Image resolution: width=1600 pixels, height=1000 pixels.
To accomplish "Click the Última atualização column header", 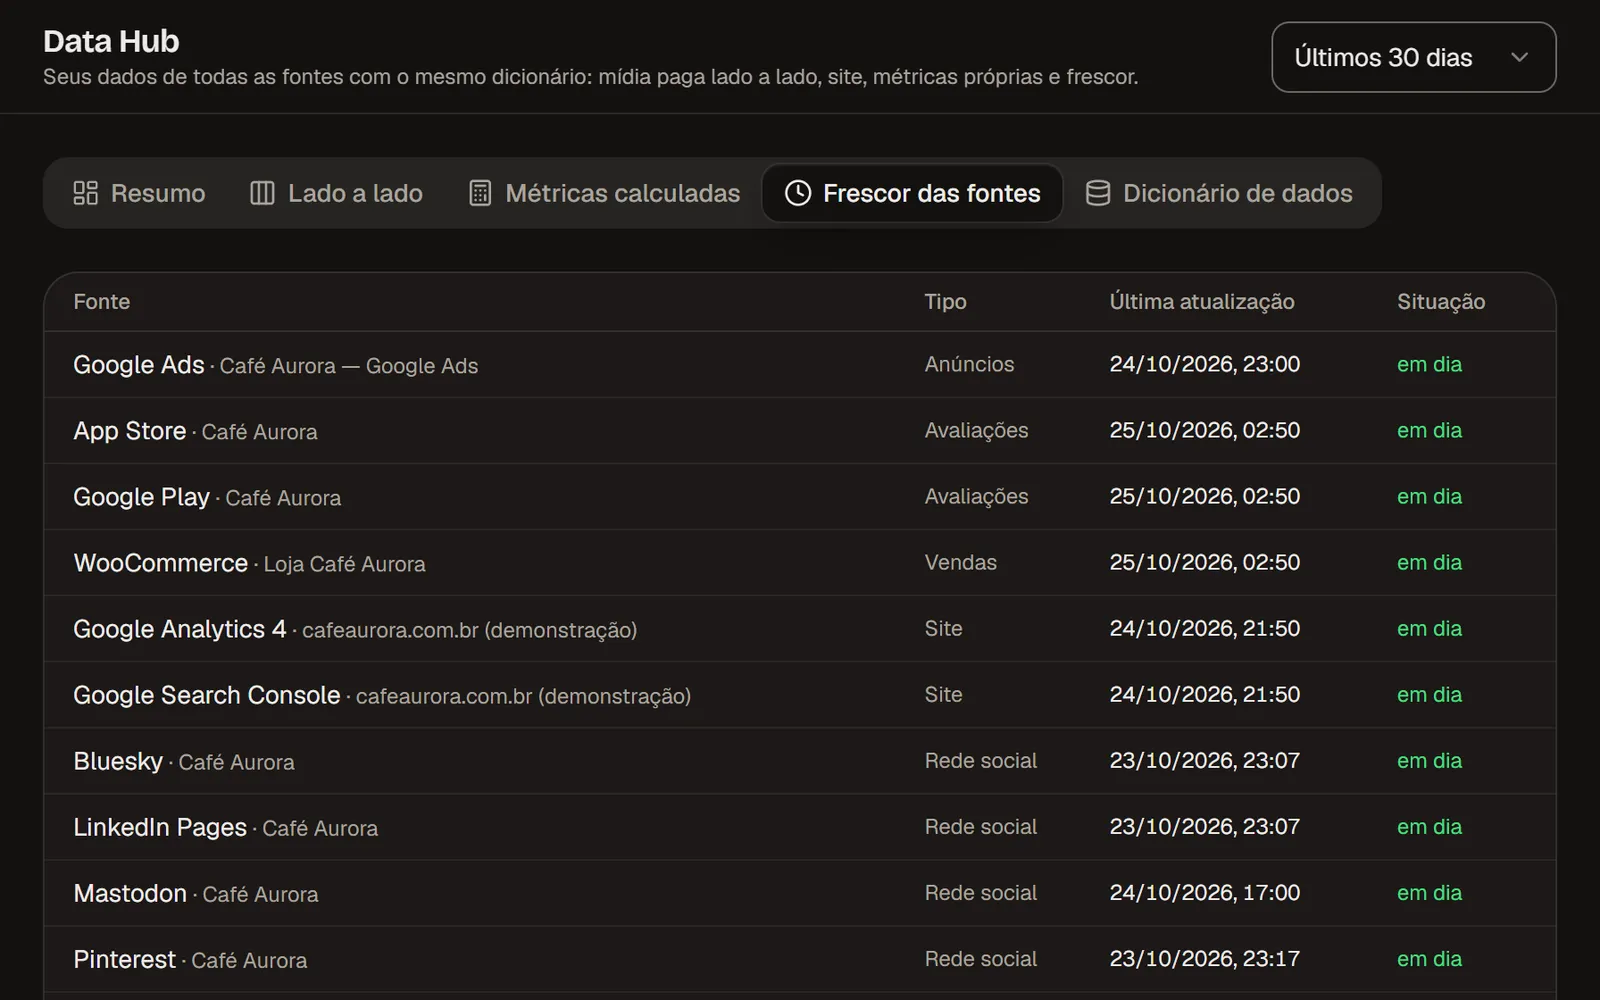I will point(1202,302).
